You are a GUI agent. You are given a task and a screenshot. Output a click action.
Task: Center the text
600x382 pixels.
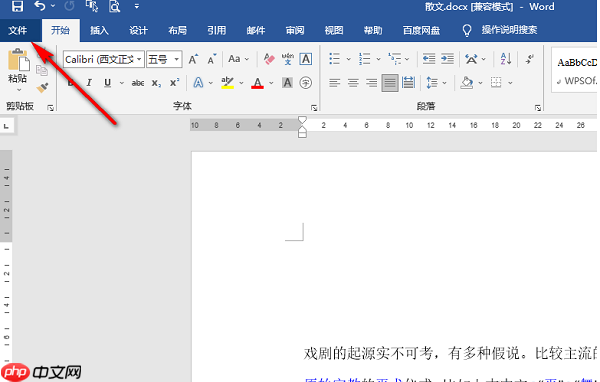(353, 83)
